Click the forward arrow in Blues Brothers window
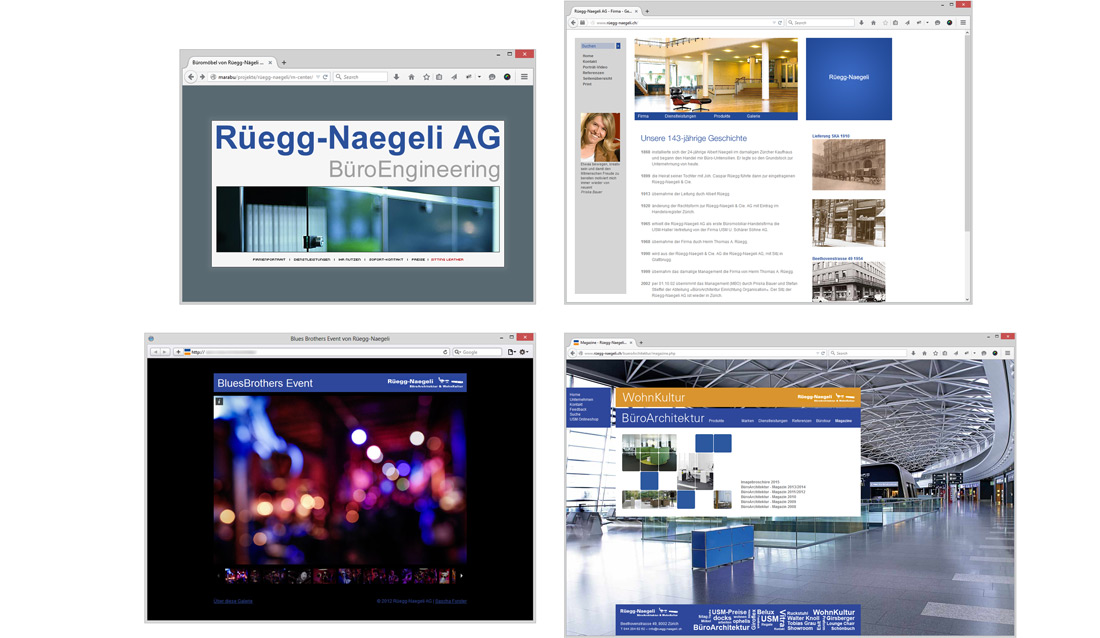The height and width of the screenshot is (638, 1100). (166, 352)
